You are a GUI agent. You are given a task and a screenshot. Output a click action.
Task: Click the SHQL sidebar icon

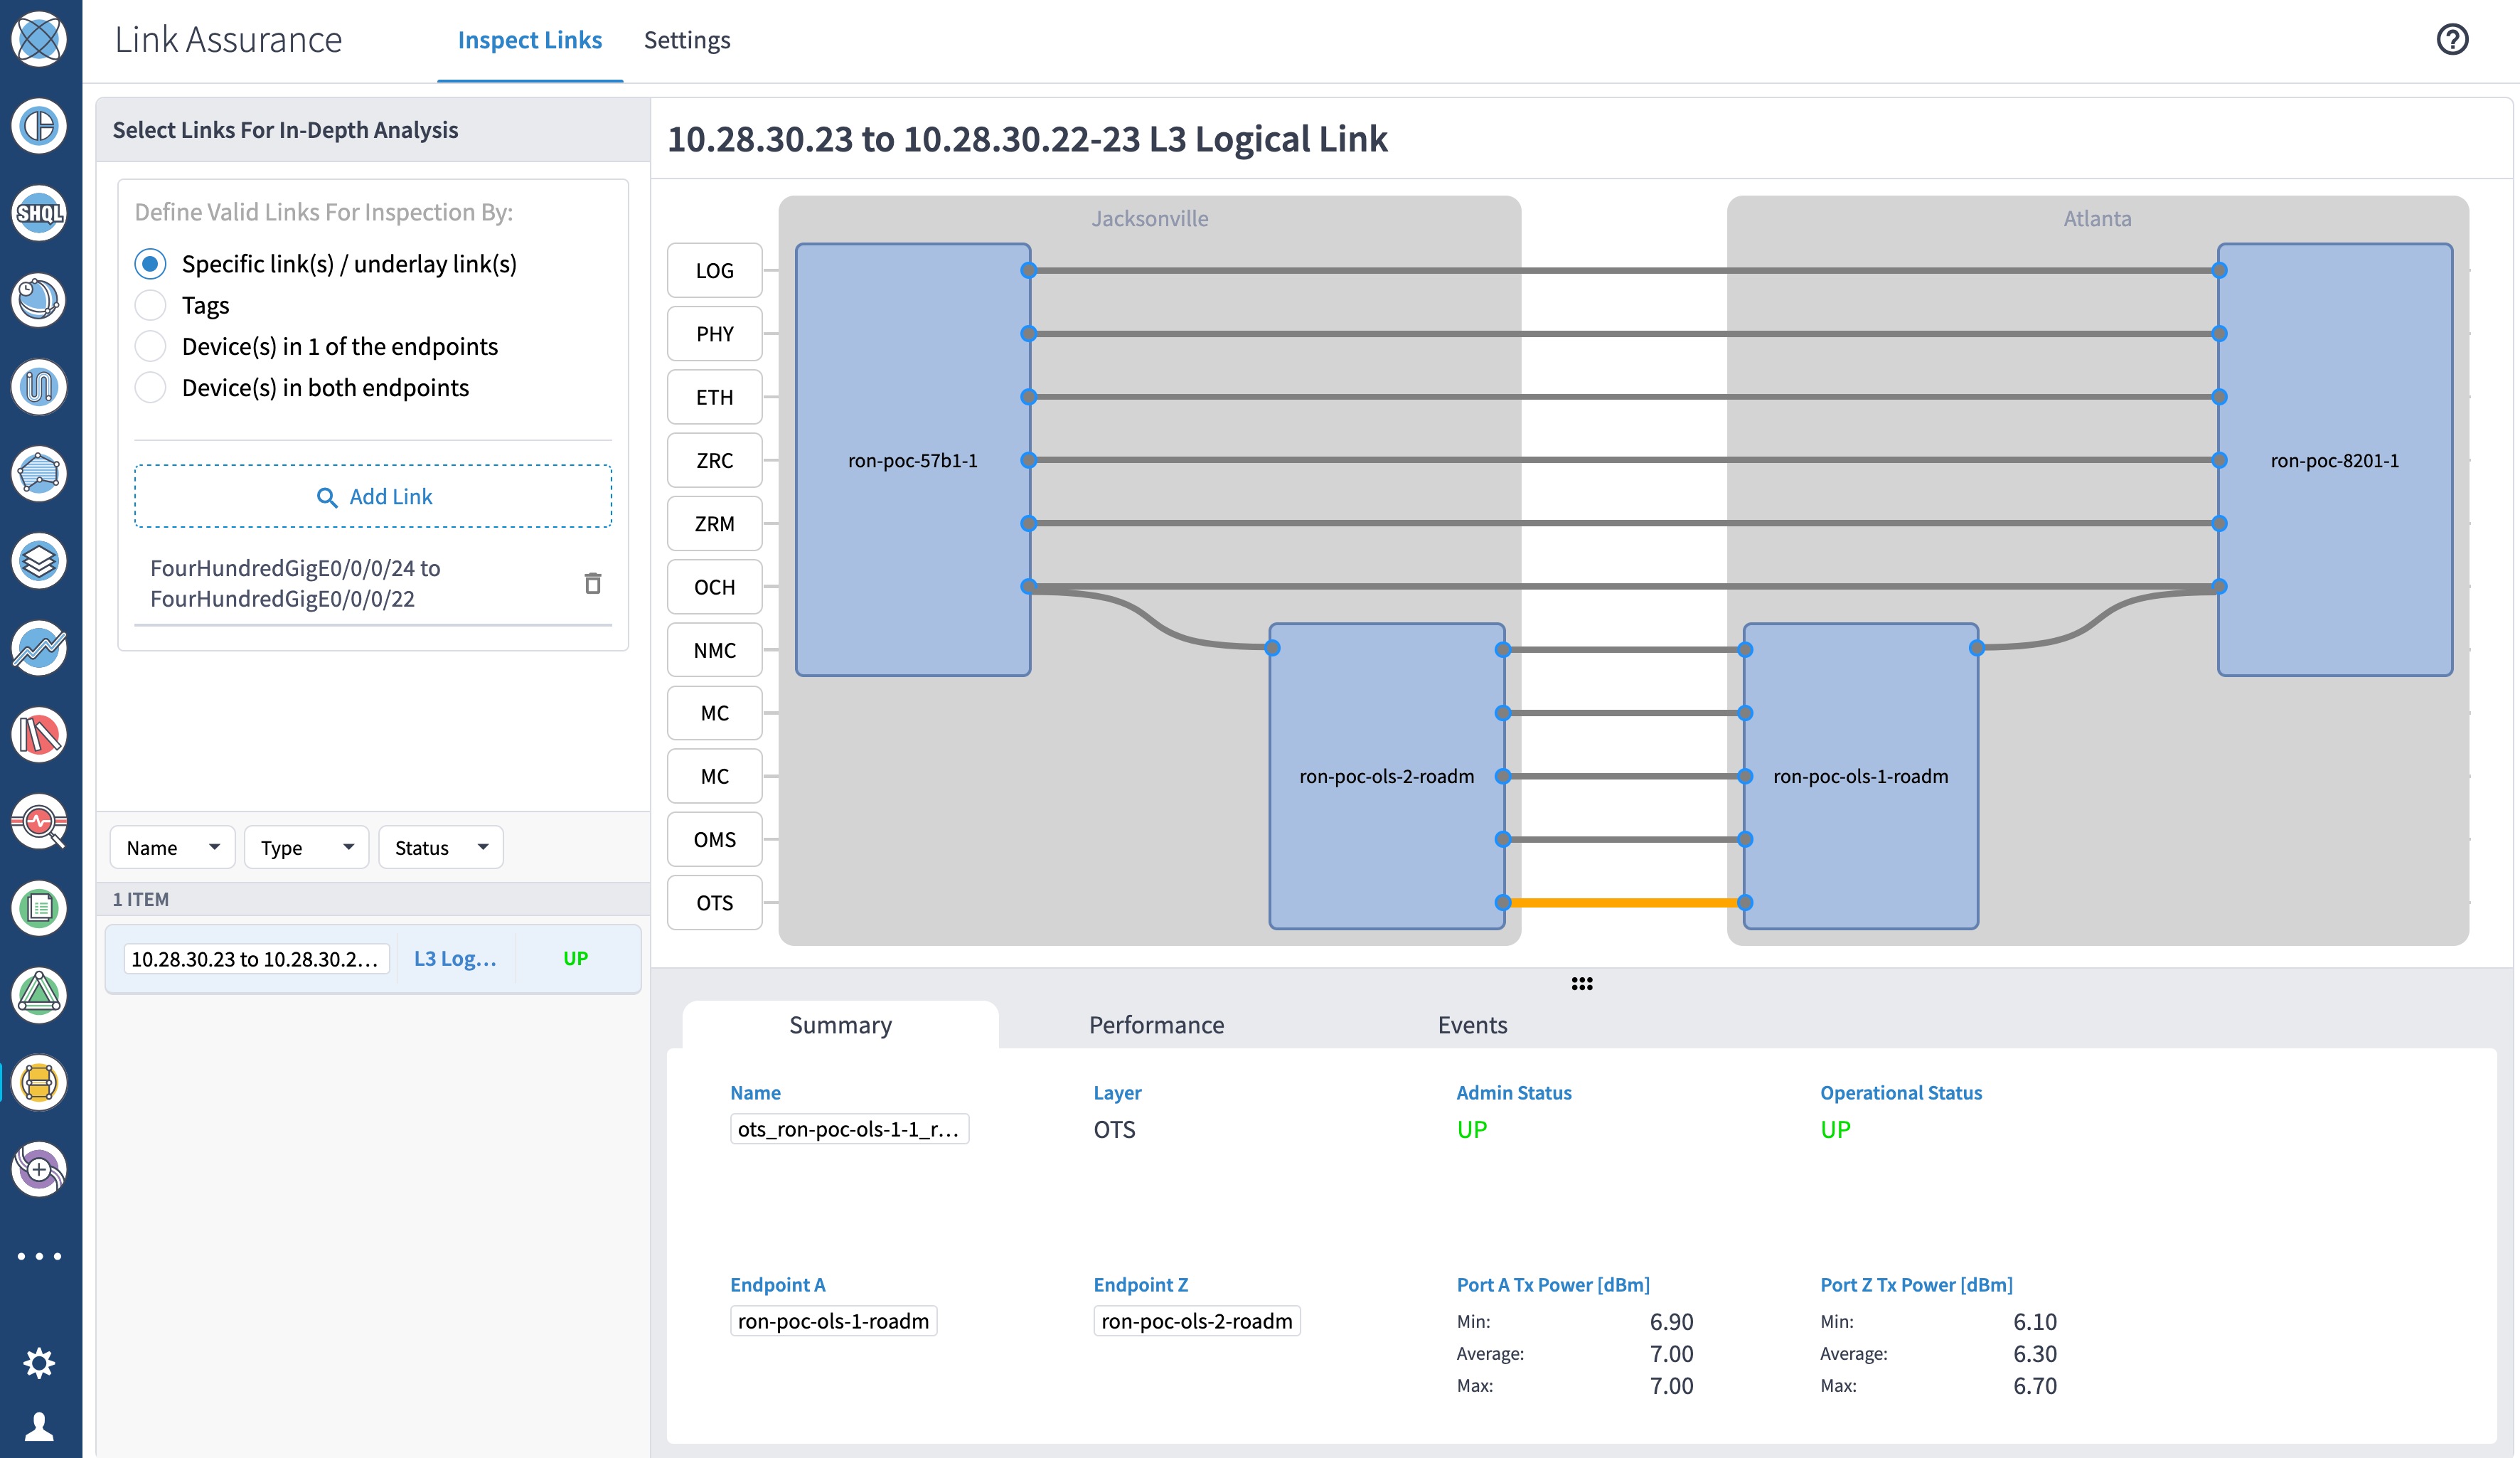[x=39, y=213]
